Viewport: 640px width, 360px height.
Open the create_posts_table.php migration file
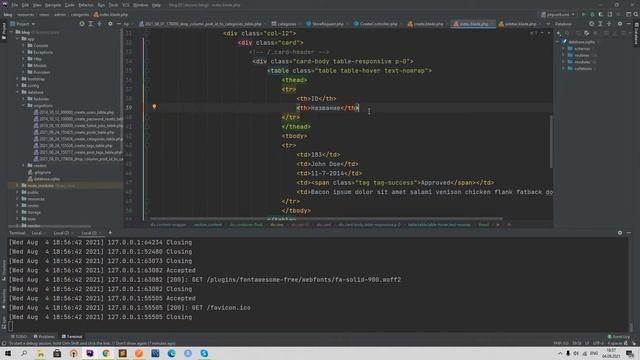click(x=74, y=132)
